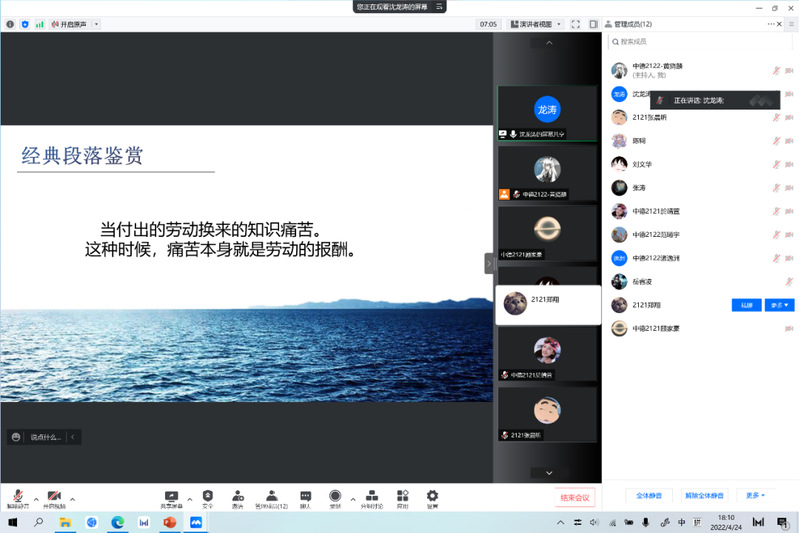
Task: Click the 解除全体静音 button
Action: click(706, 495)
